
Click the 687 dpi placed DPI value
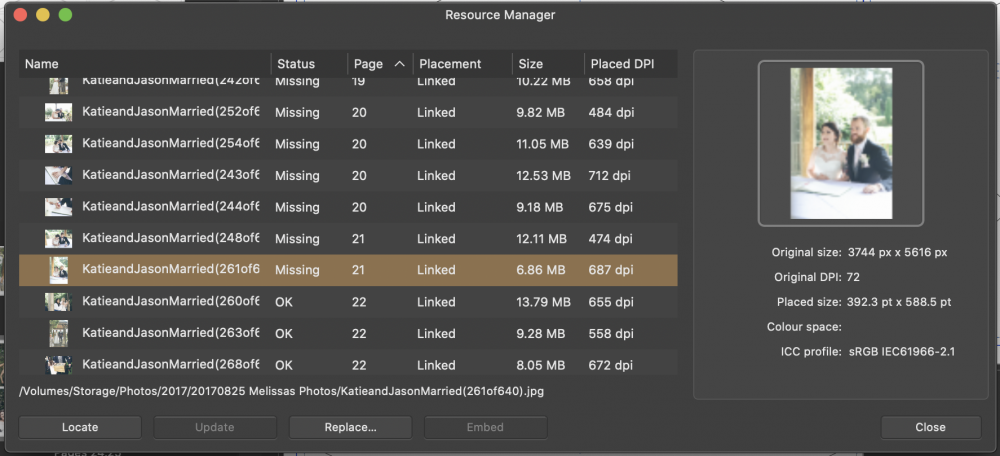pyautogui.click(x=611, y=270)
